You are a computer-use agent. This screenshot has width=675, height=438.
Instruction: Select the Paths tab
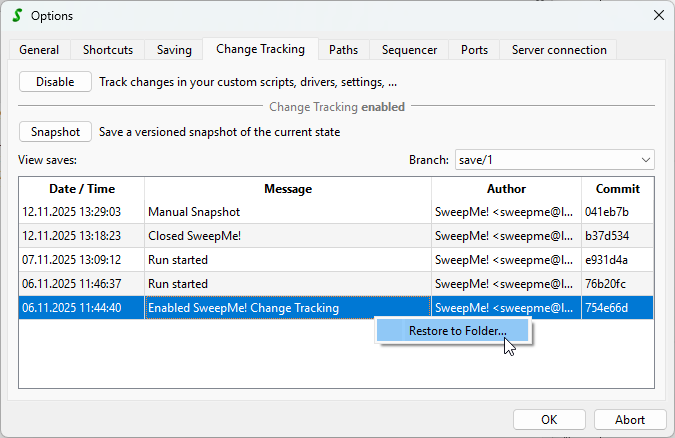343,50
